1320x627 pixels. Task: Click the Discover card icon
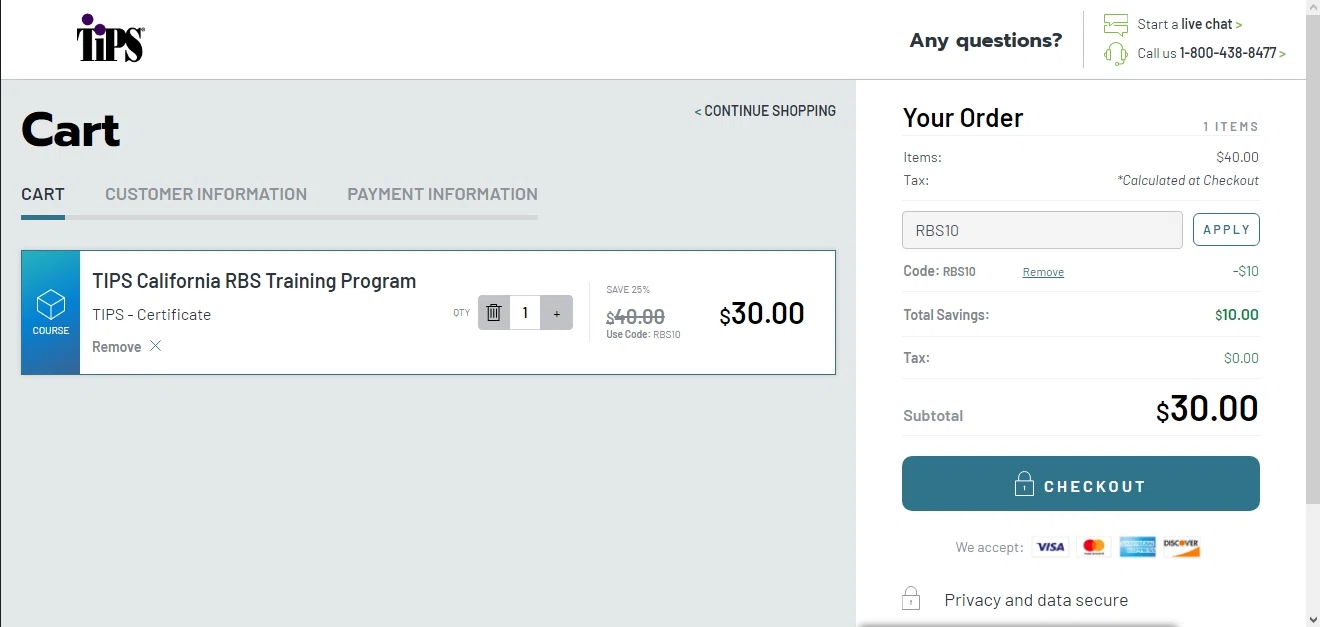click(1181, 547)
